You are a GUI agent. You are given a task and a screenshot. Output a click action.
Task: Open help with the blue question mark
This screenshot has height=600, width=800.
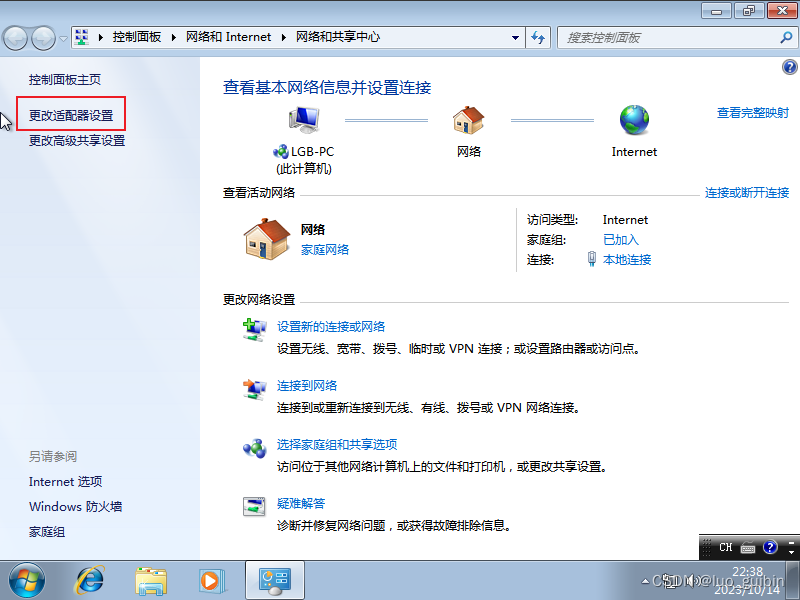[789, 67]
